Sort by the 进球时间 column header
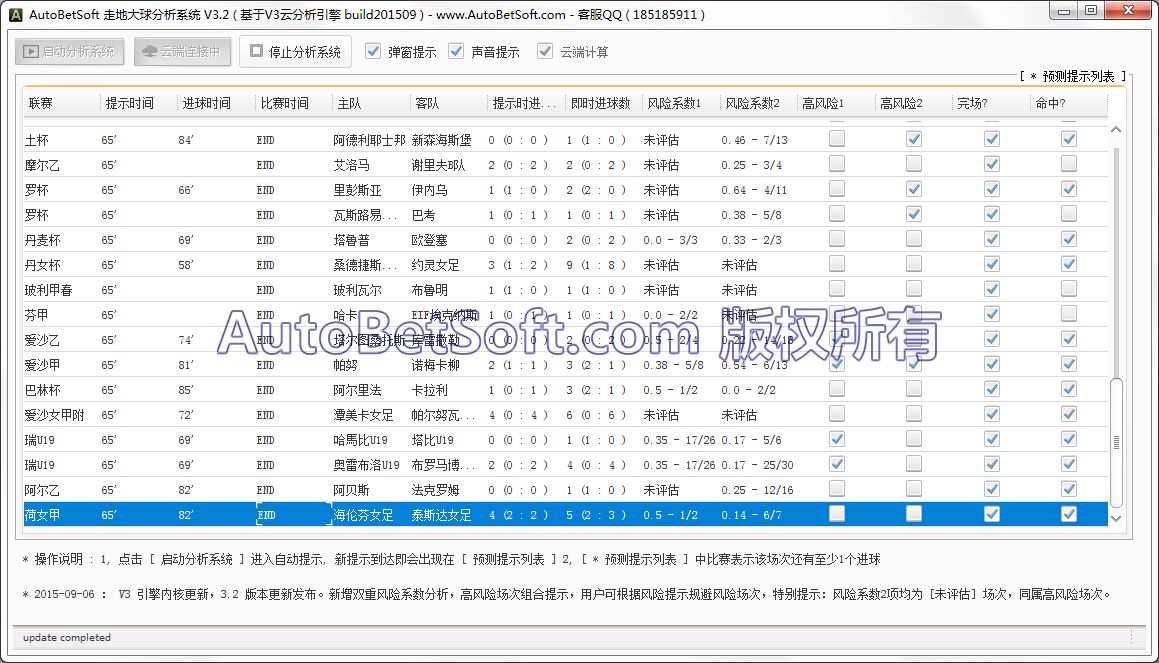Image resolution: width=1159 pixels, height=663 pixels. pos(215,103)
